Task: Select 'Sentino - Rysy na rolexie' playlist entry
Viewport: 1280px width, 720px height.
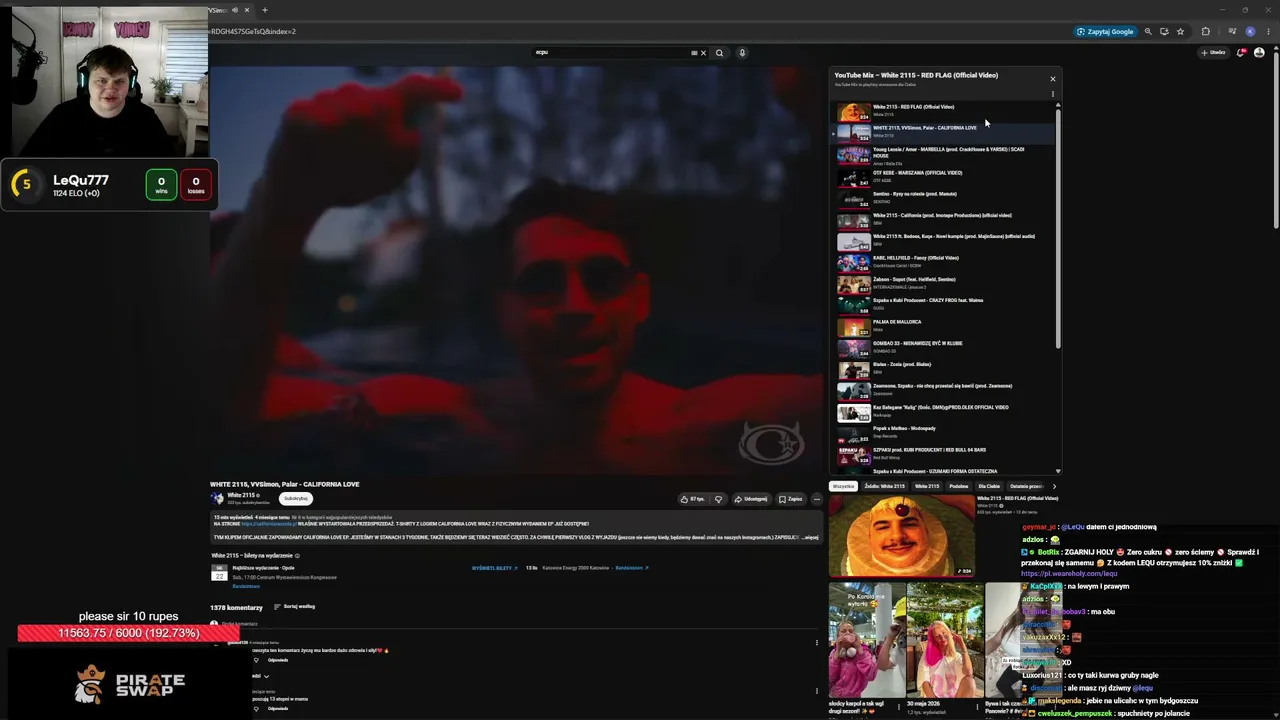Action: tap(945, 198)
